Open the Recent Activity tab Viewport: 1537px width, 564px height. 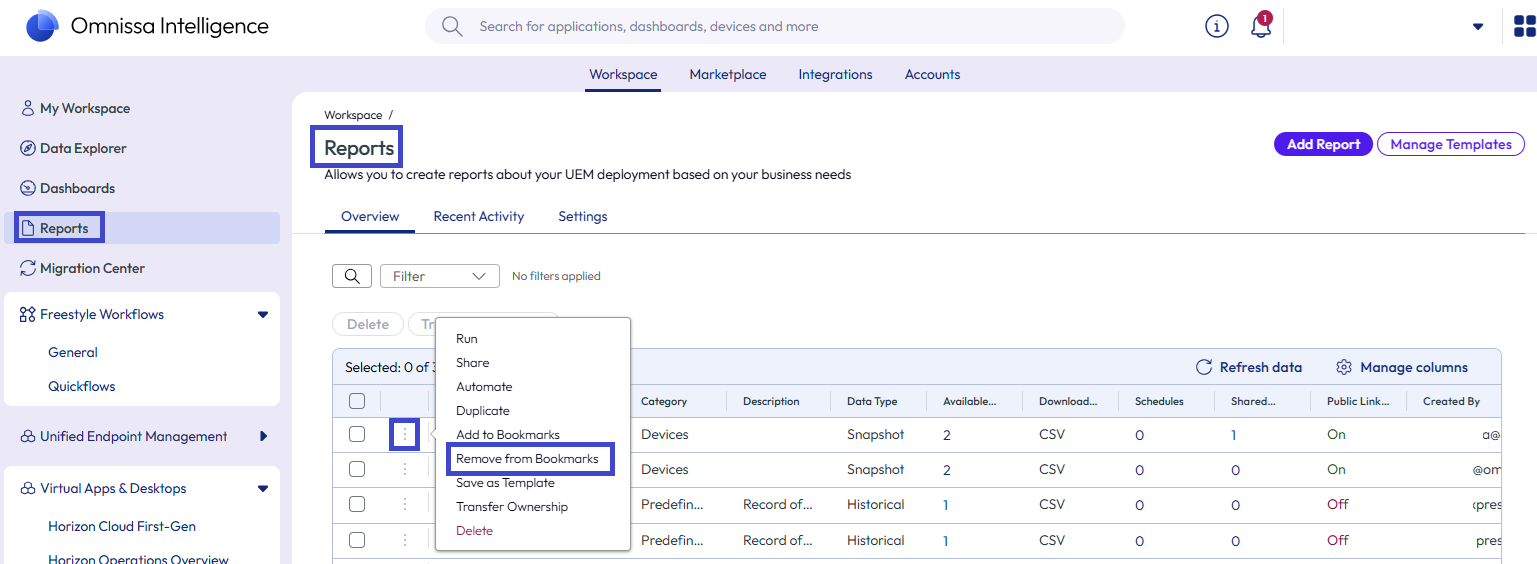point(479,217)
